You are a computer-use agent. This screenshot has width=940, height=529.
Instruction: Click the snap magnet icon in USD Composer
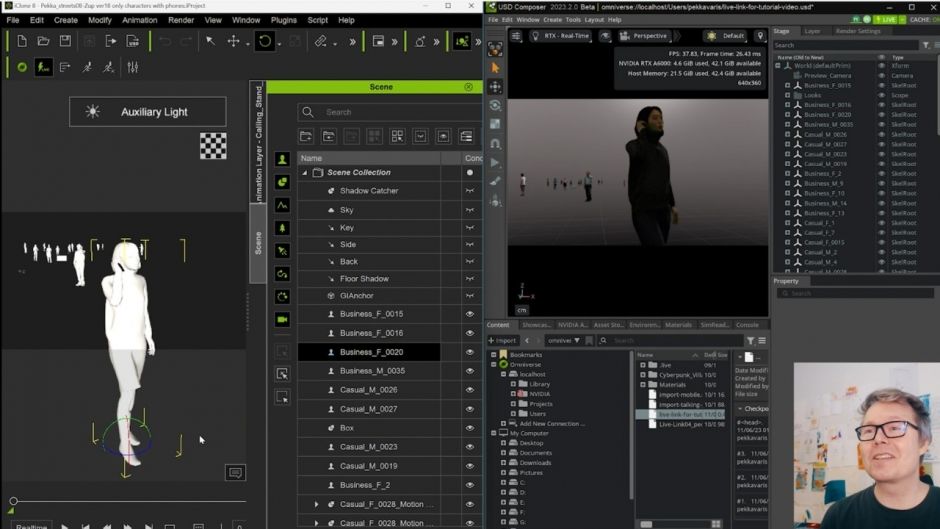coord(495,143)
